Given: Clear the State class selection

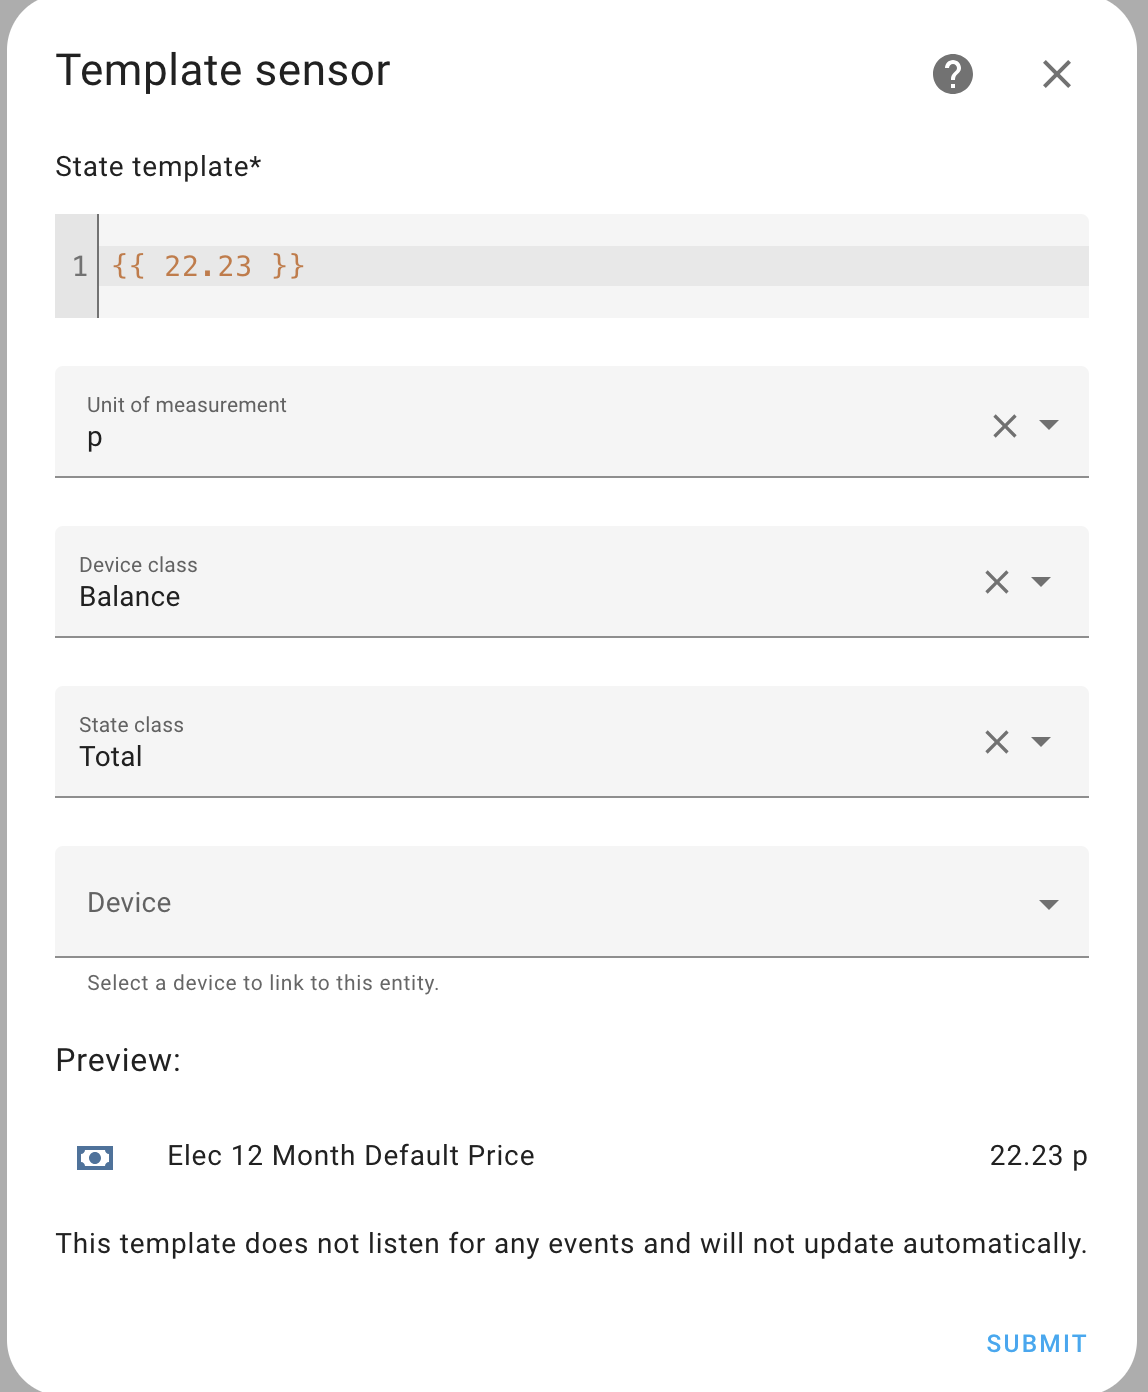Looking at the screenshot, I should click(x=996, y=742).
